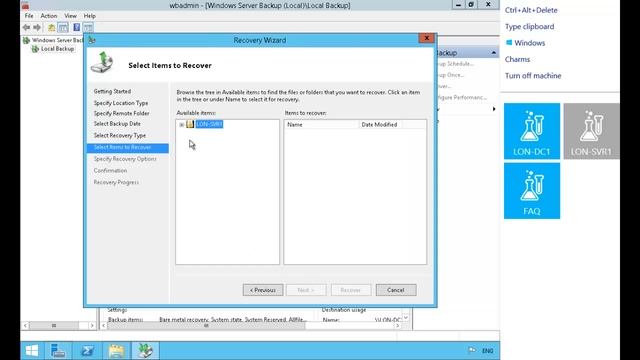
Task: Click the Specify Location Type step
Action: [121, 103]
